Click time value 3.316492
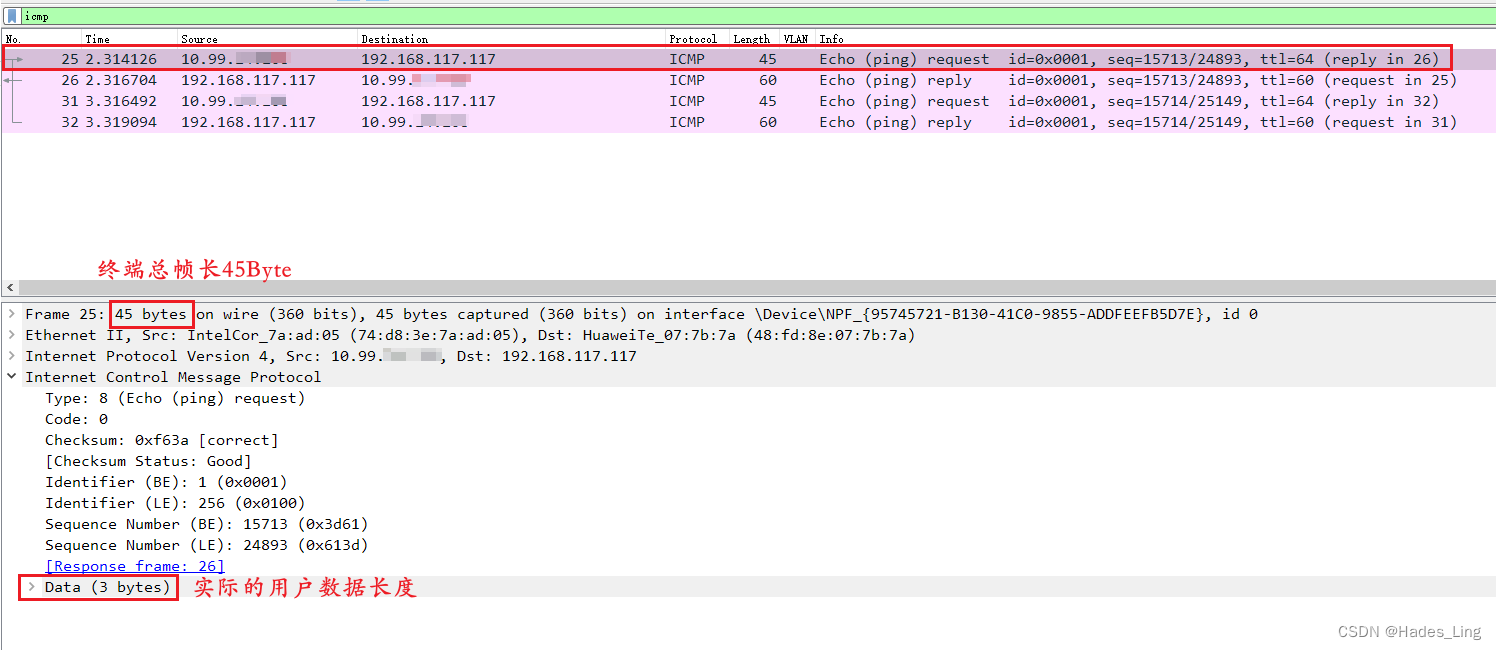Image resolution: width=1496 pixels, height=650 pixels. coord(121,101)
